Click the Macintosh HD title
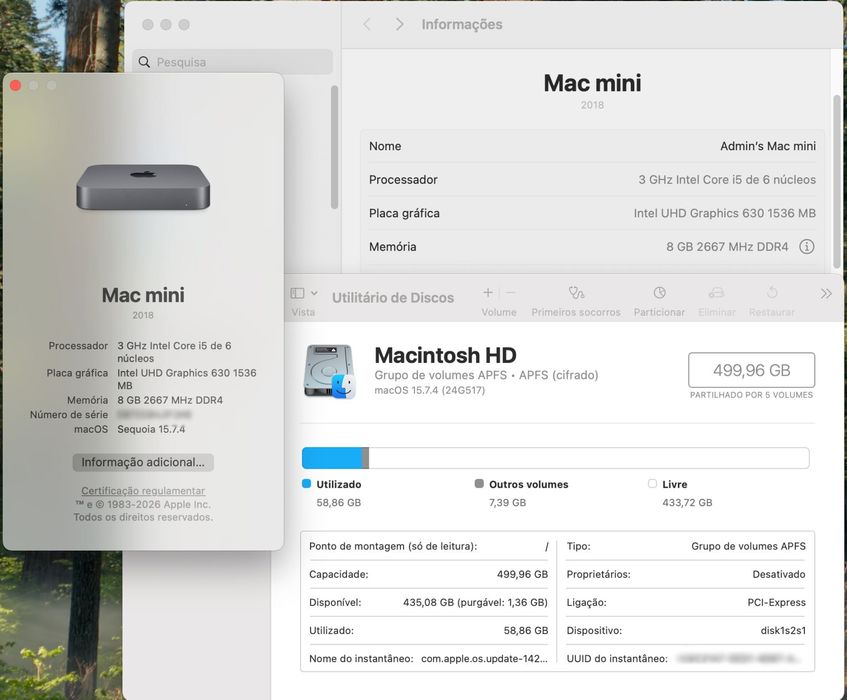 pos(445,355)
